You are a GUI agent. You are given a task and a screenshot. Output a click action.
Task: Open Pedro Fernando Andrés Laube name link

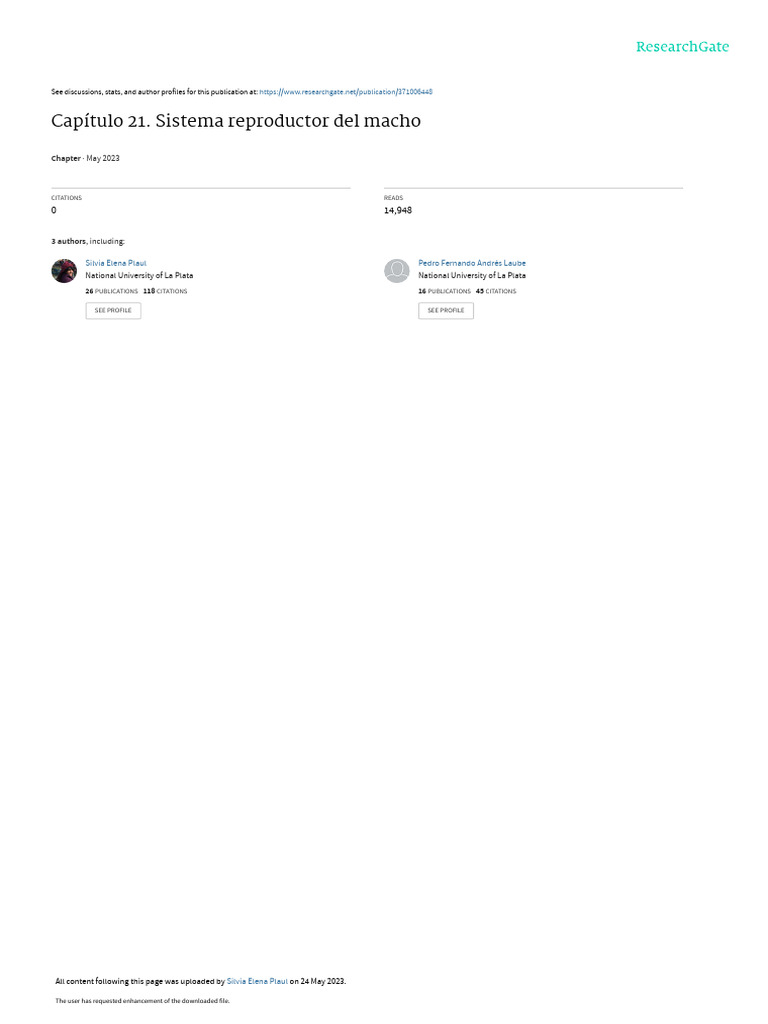pos(472,263)
